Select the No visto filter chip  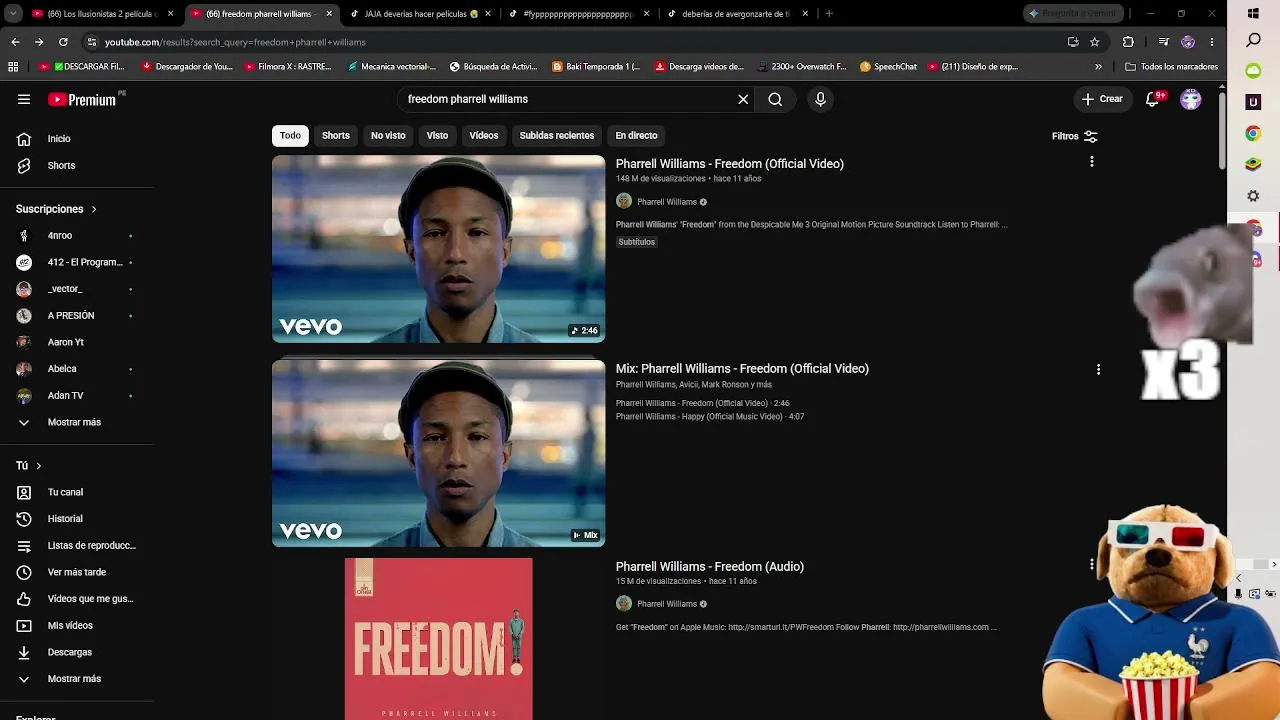point(388,136)
